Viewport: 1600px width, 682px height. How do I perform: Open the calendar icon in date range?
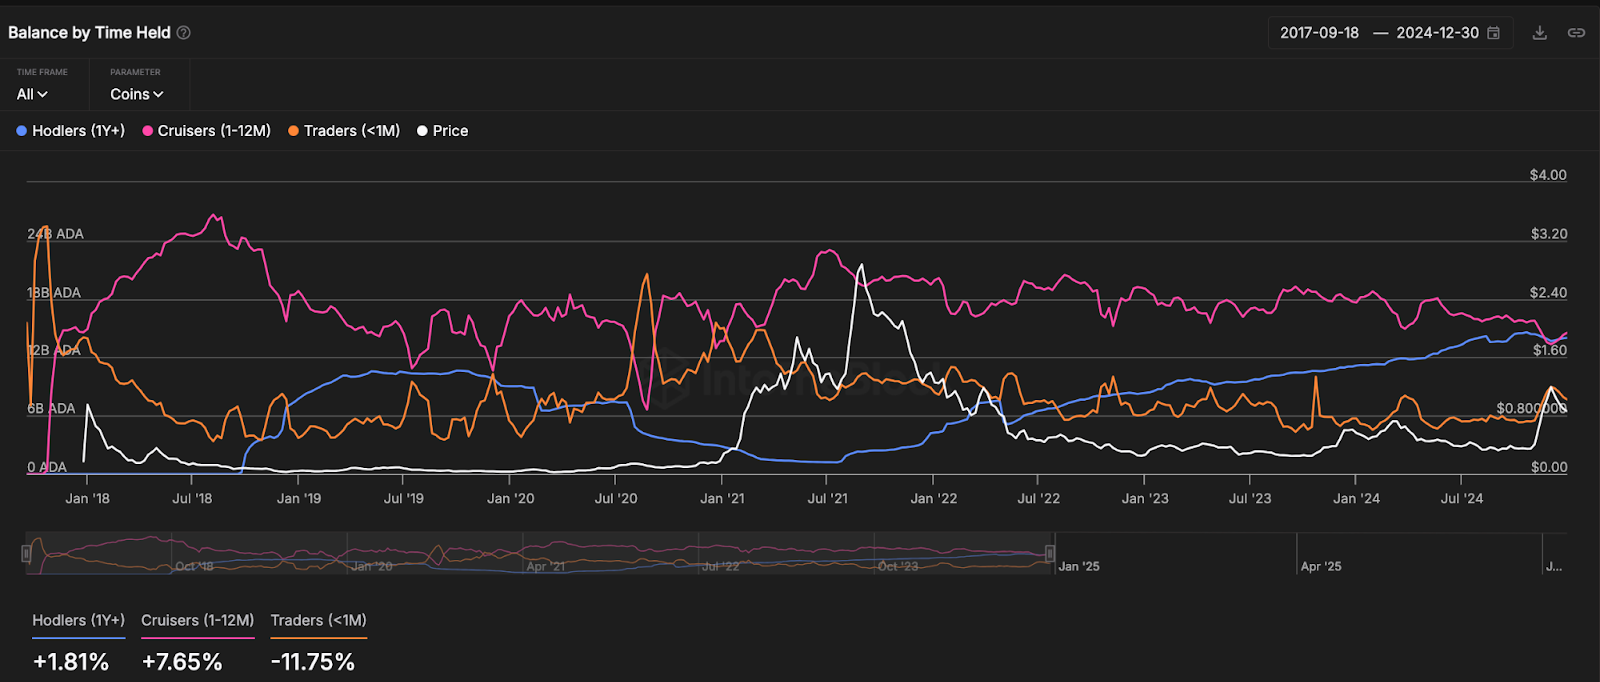(1494, 33)
